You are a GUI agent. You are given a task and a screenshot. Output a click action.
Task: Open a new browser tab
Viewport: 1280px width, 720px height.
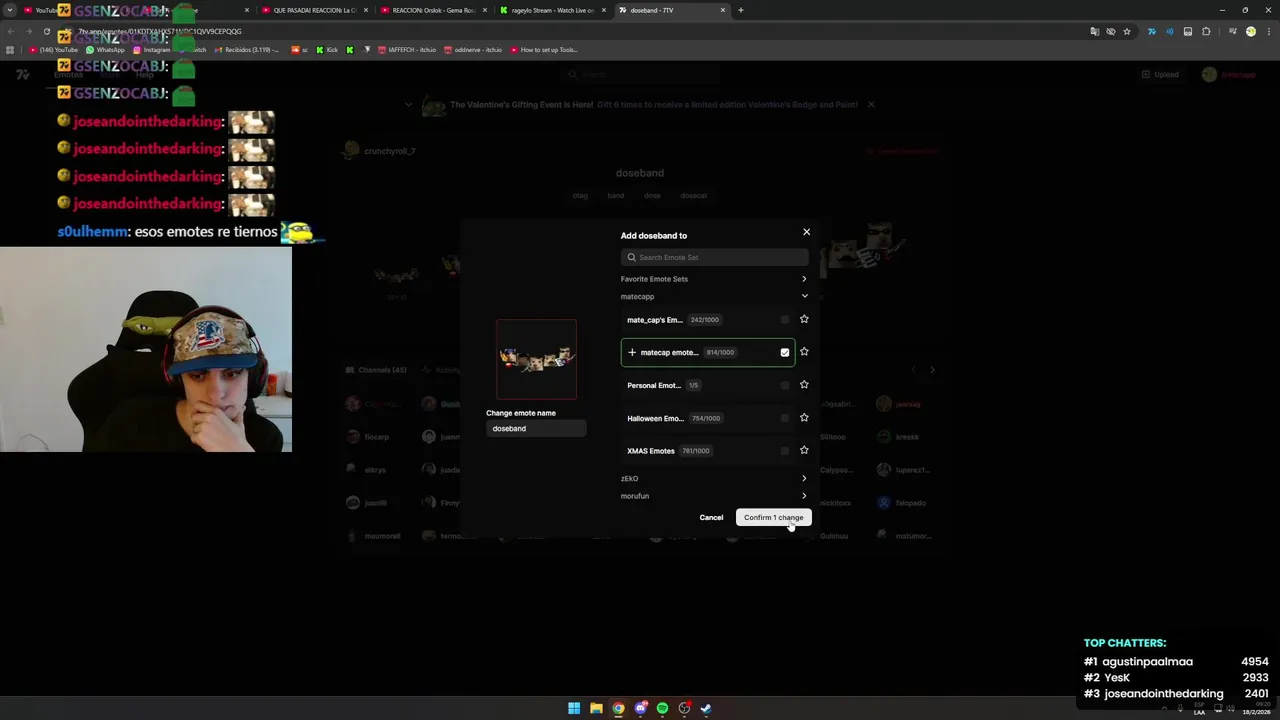[740, 10]
